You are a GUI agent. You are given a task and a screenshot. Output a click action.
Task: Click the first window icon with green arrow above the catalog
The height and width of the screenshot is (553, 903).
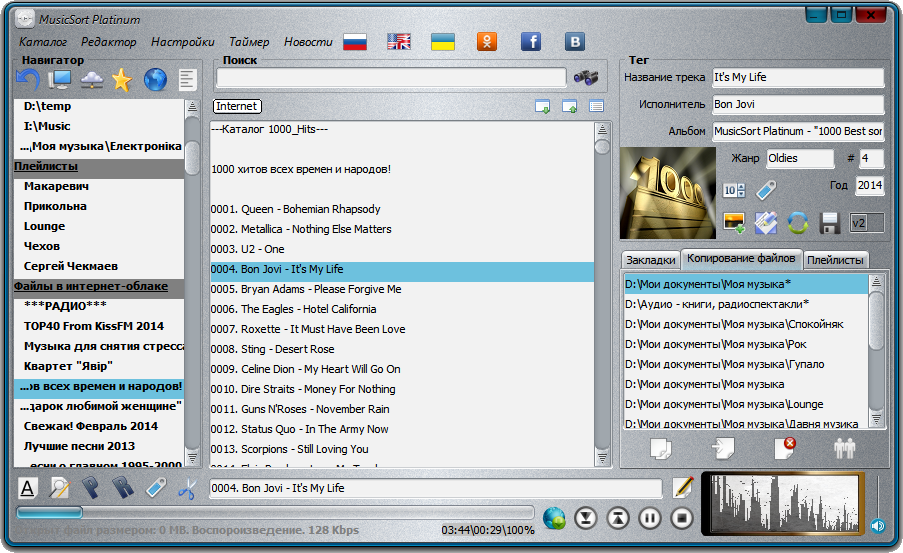(x=542, y=107)
